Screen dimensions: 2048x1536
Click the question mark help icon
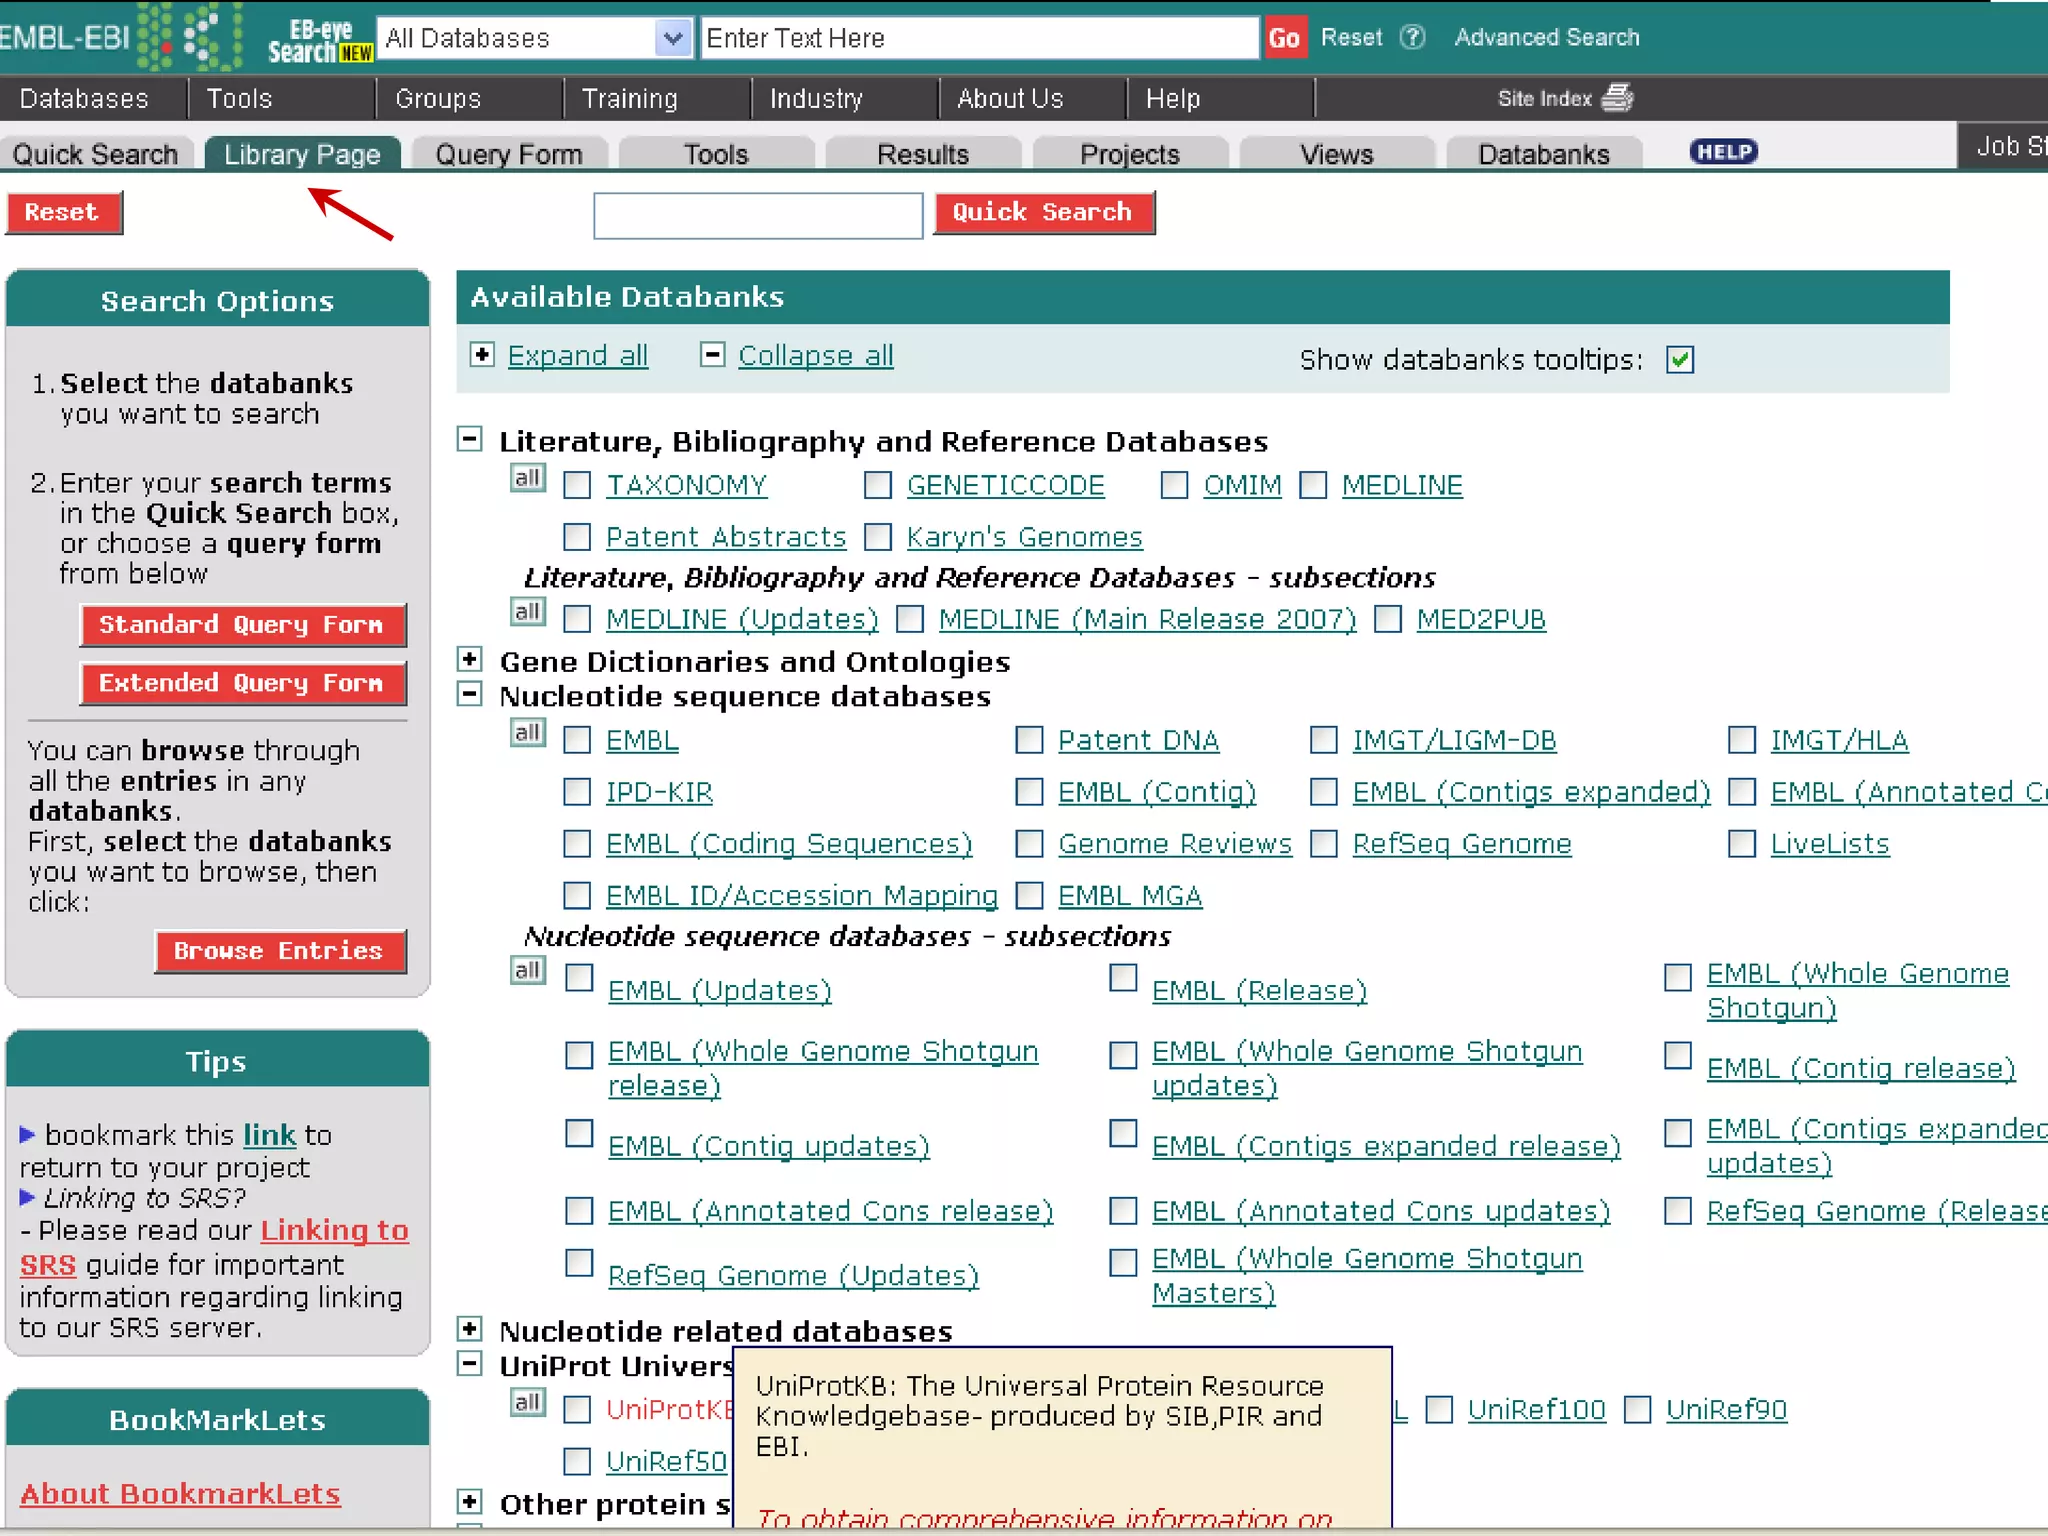[x=1412, y=38]
